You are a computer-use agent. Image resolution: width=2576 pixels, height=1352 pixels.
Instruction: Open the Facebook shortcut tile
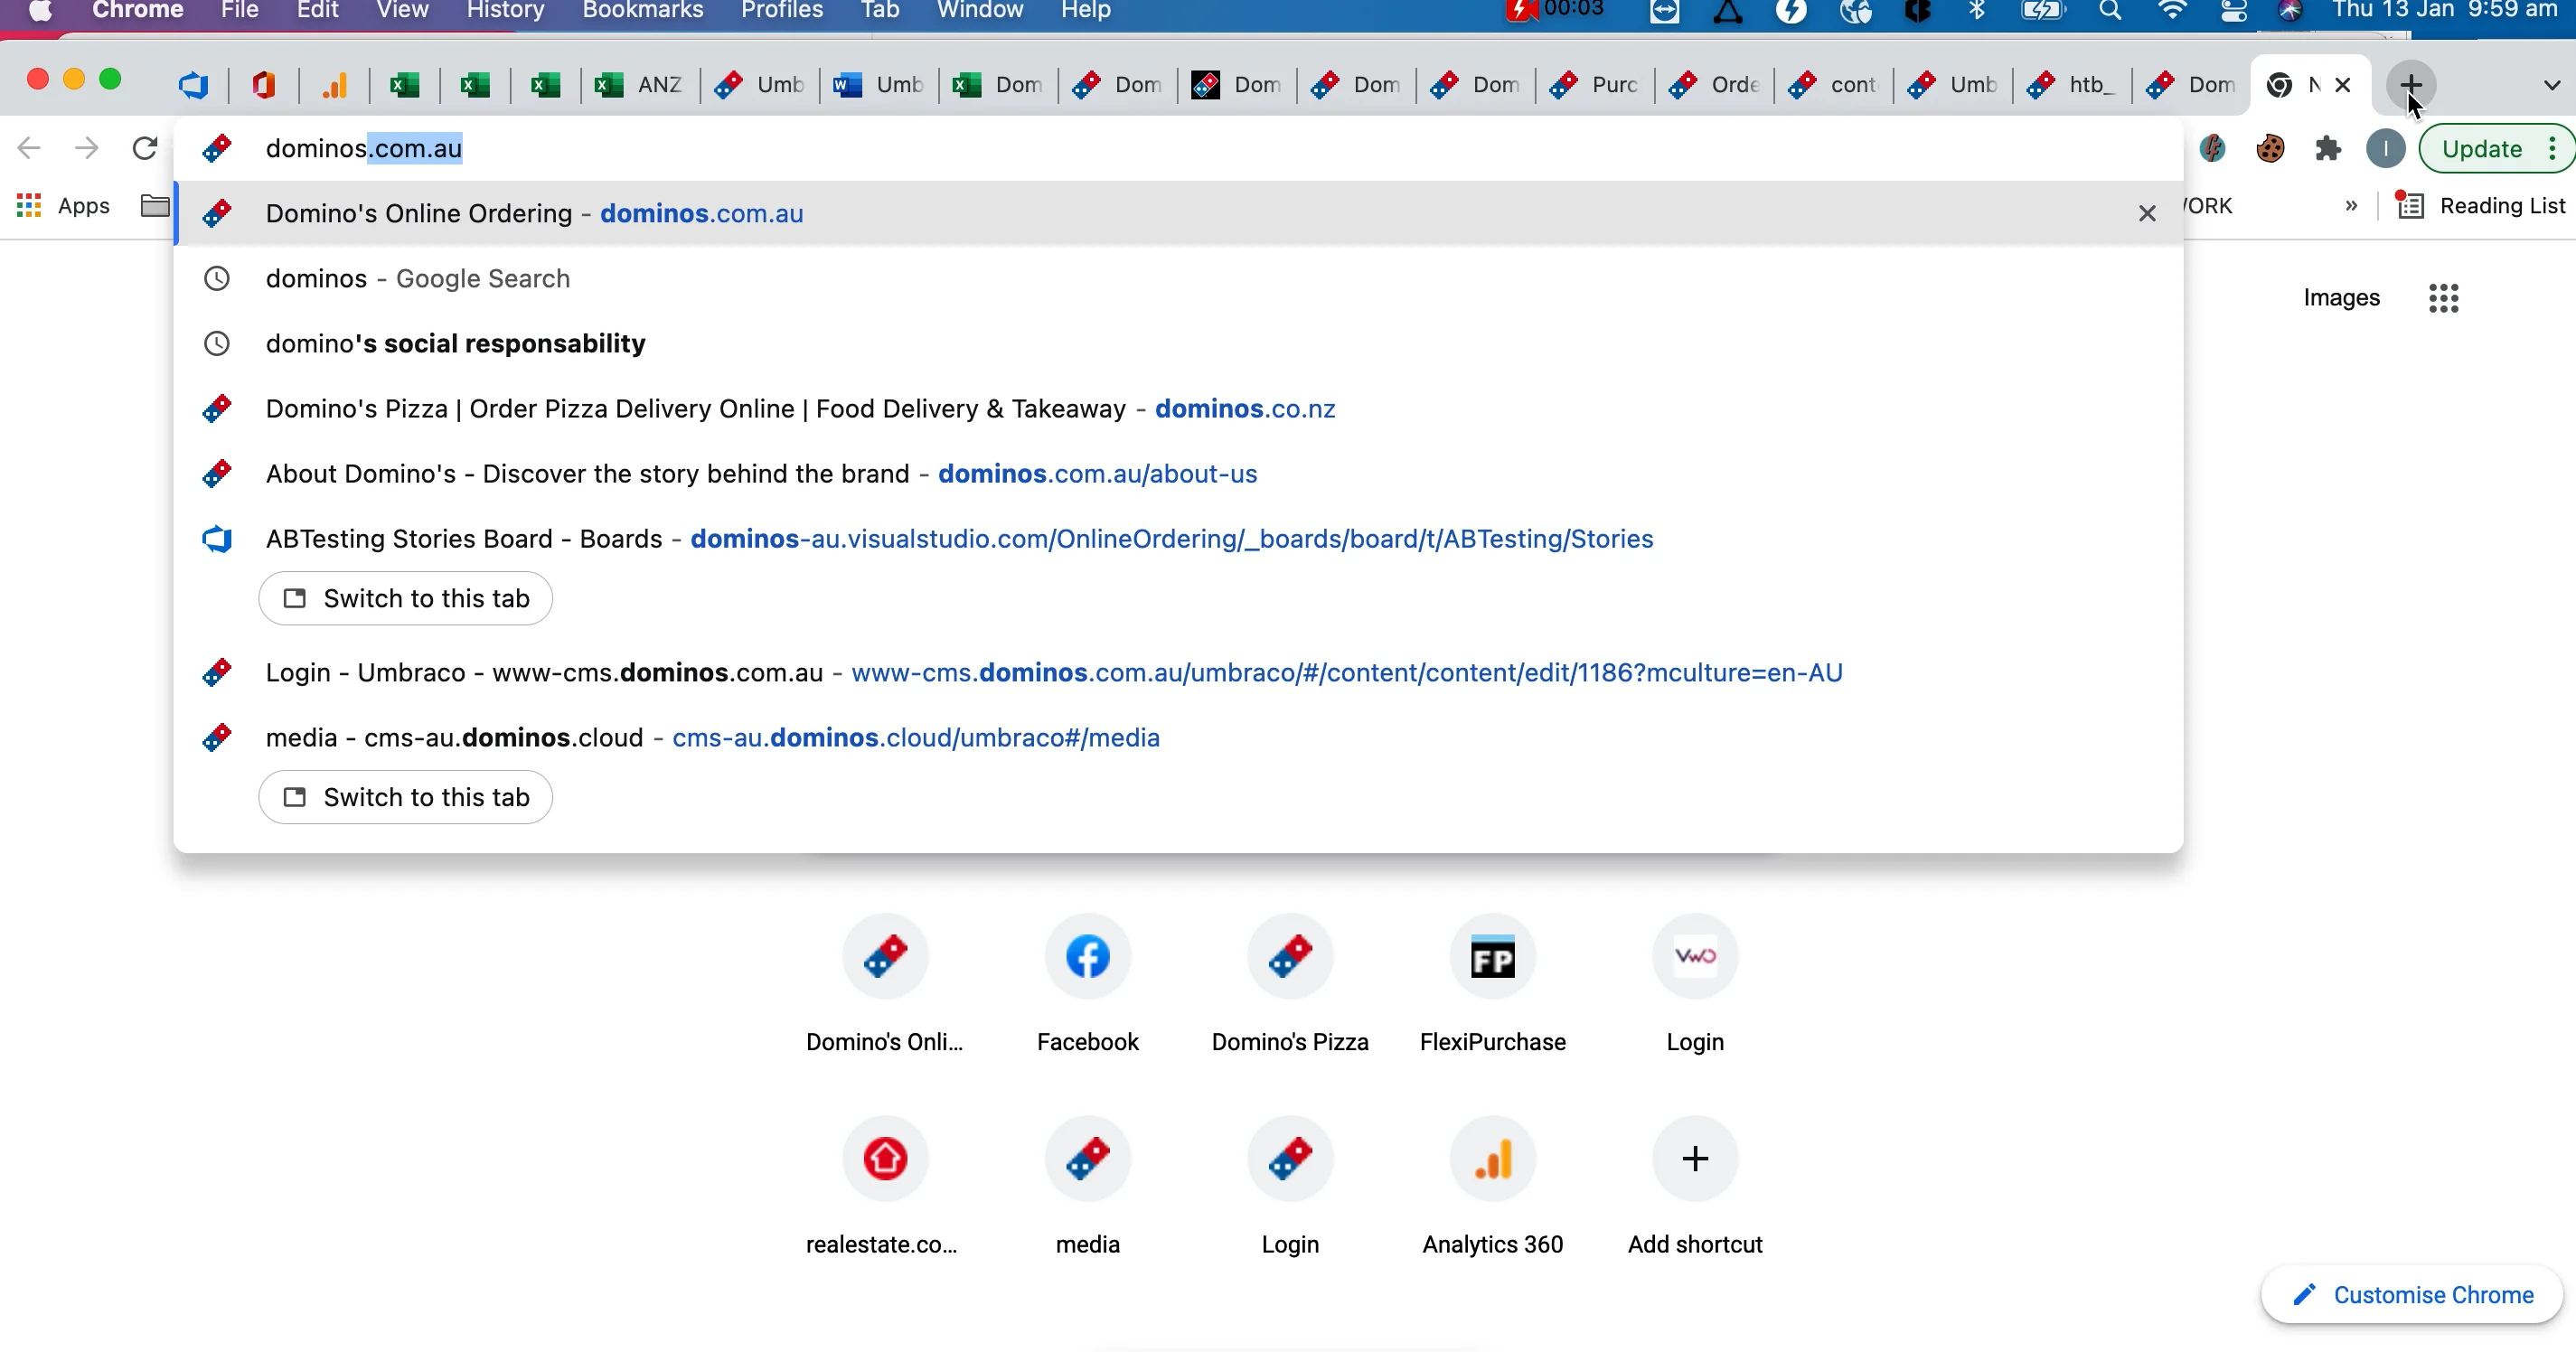click(1087, 984)
